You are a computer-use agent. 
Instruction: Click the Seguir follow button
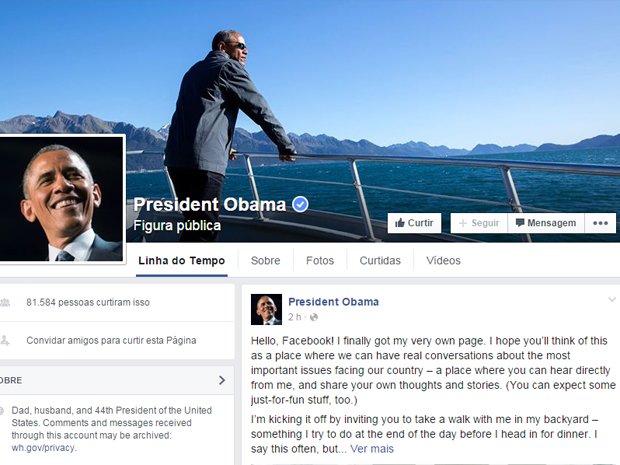[479, 223]
